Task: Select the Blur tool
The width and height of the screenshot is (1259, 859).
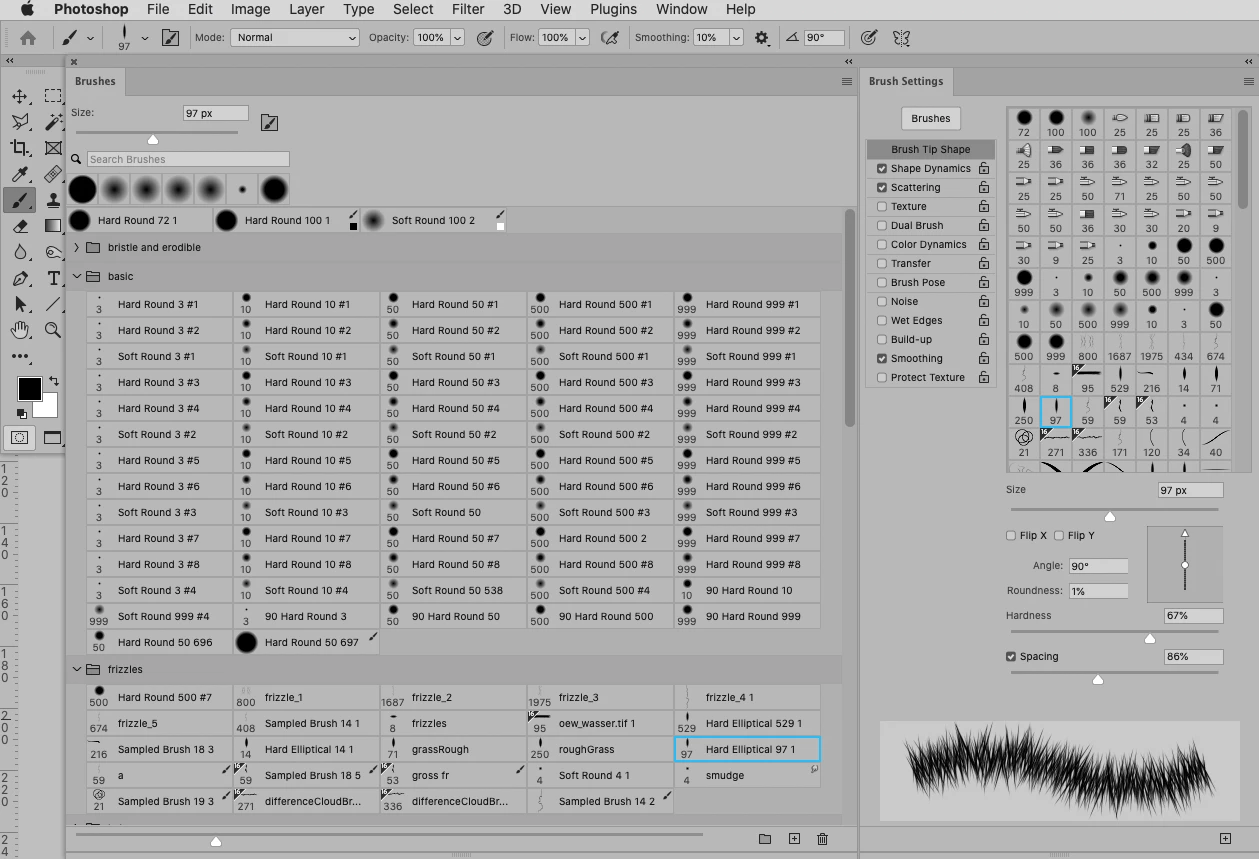Action: [x=19, y=252]
